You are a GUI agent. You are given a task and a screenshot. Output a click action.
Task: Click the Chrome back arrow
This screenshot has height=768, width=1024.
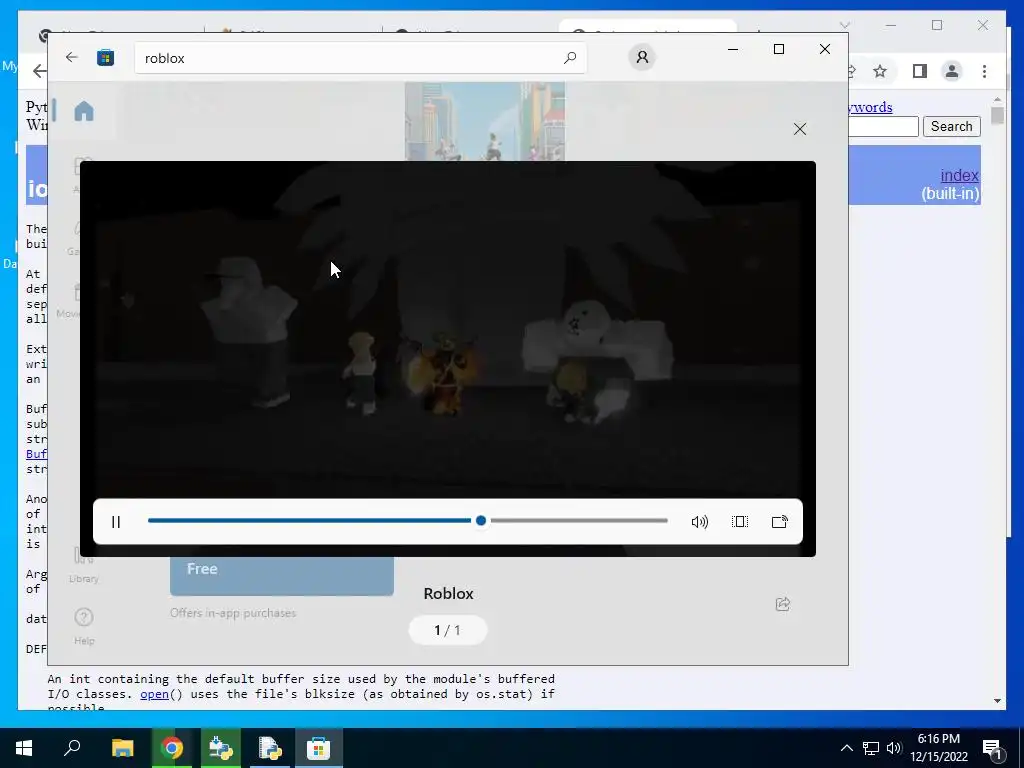[39, 71]
